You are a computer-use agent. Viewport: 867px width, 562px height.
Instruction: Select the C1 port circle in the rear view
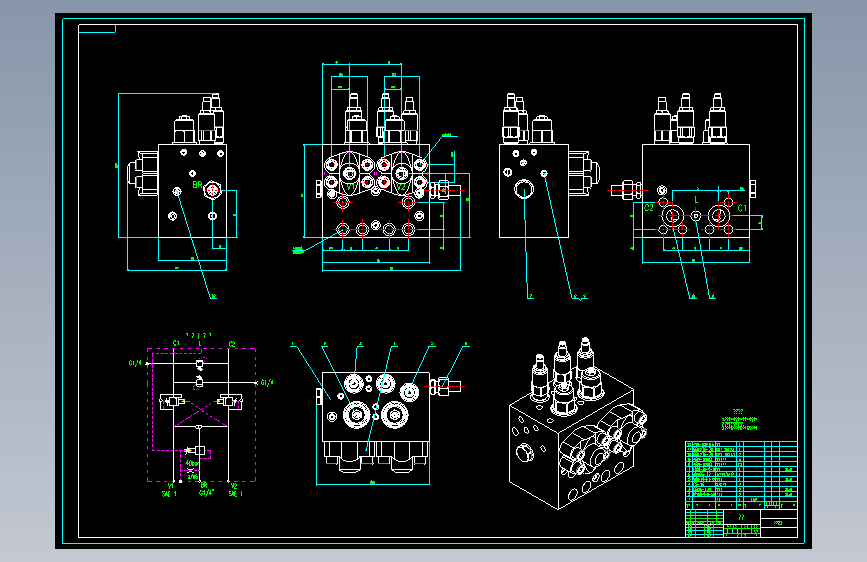coord(719,216)
